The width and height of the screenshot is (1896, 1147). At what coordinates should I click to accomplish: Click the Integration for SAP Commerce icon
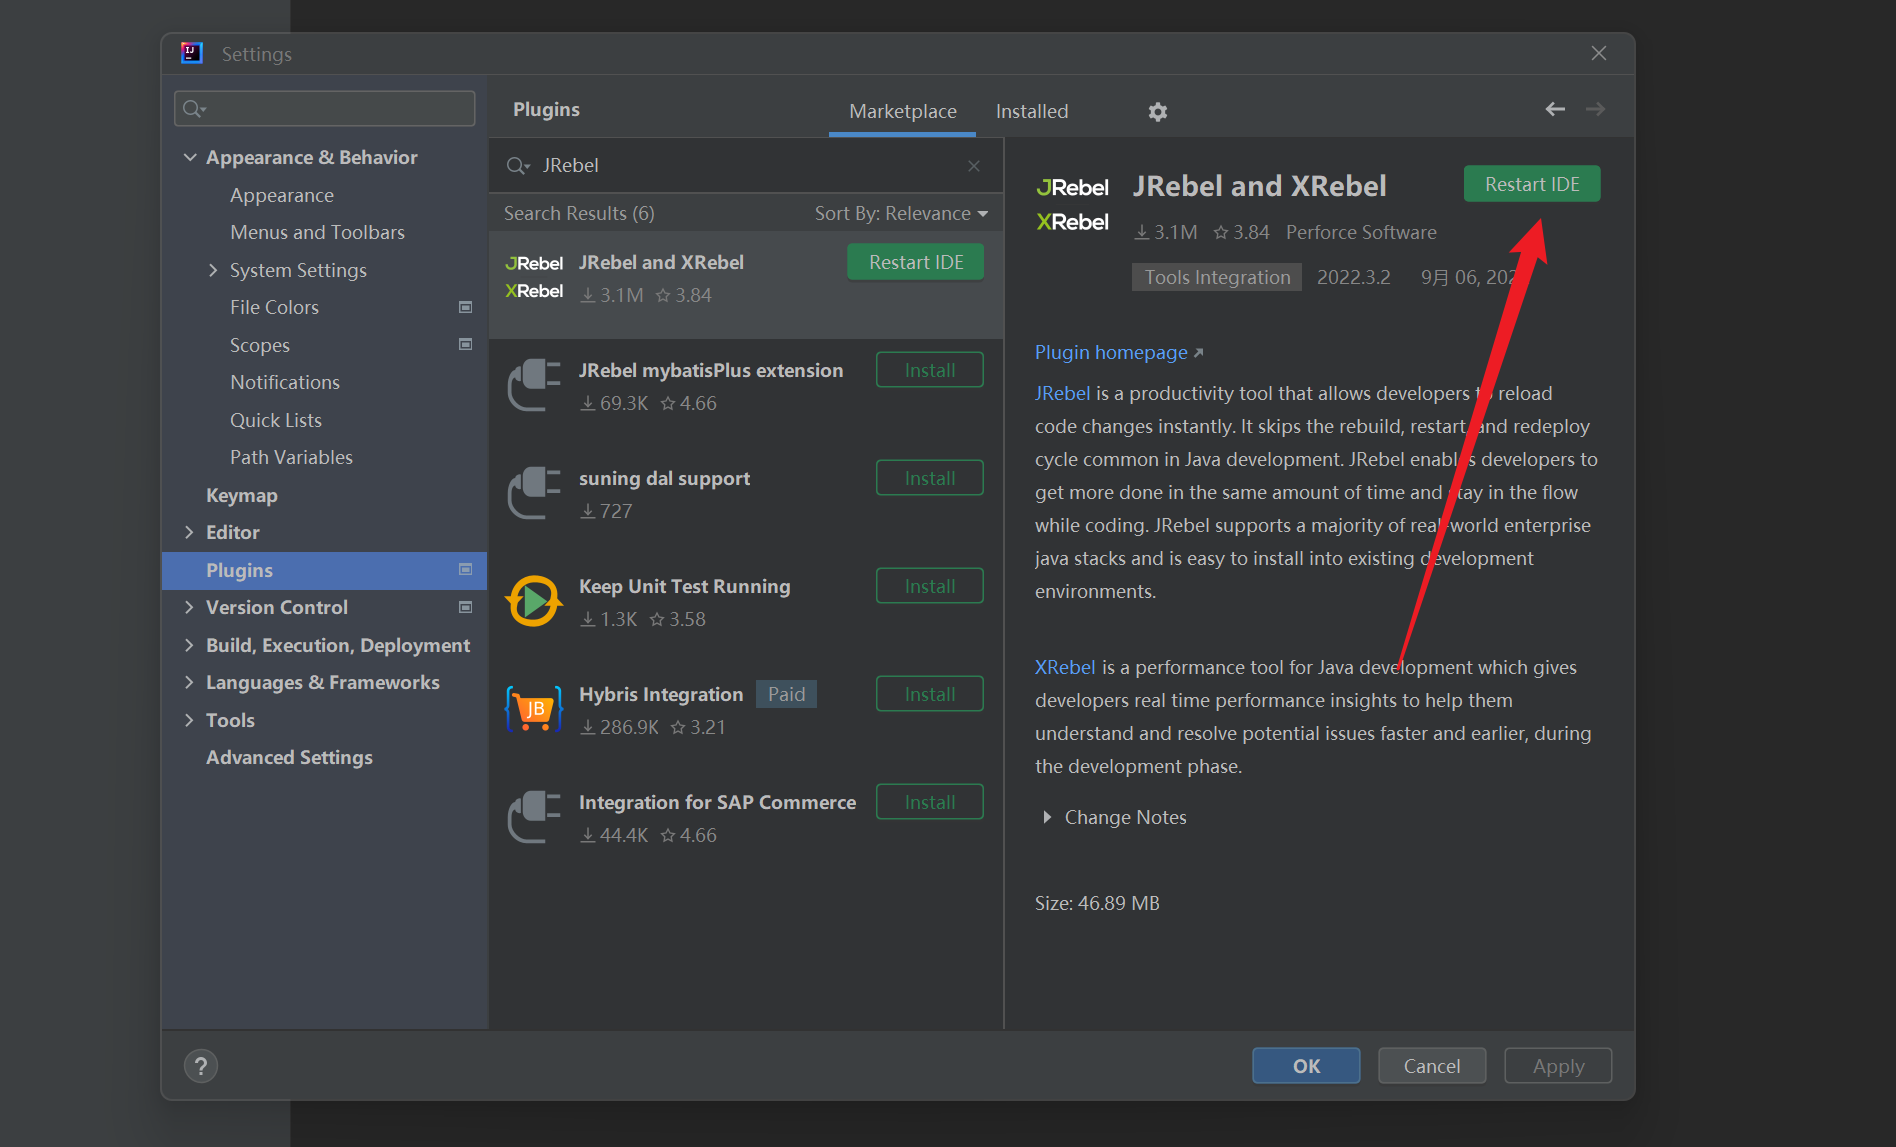[x=534, y=817]
